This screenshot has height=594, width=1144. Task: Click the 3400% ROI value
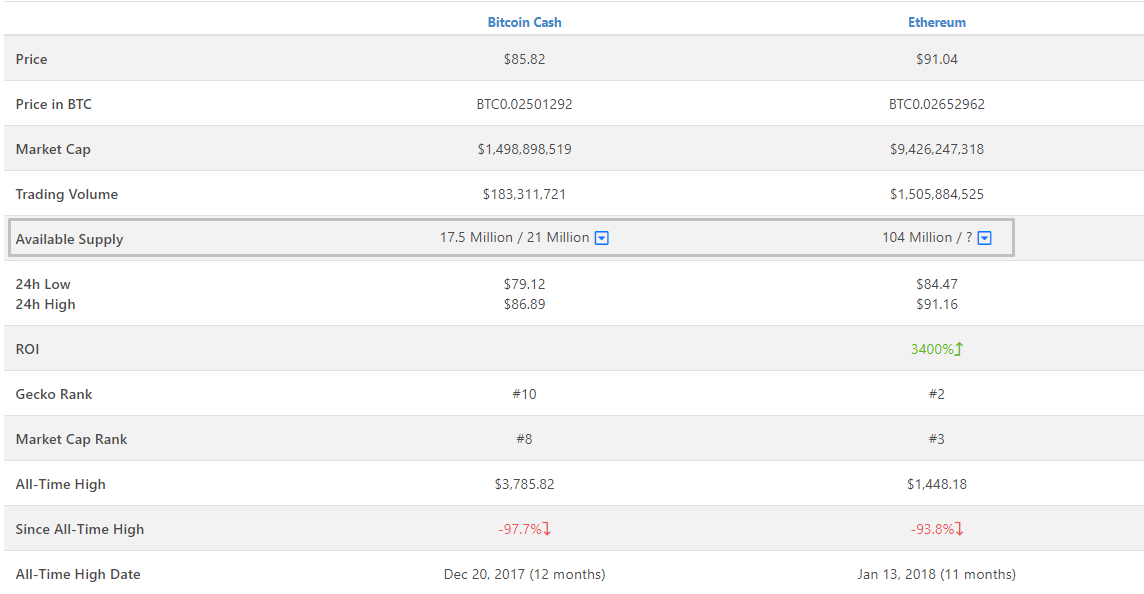[x=931, y=349]
